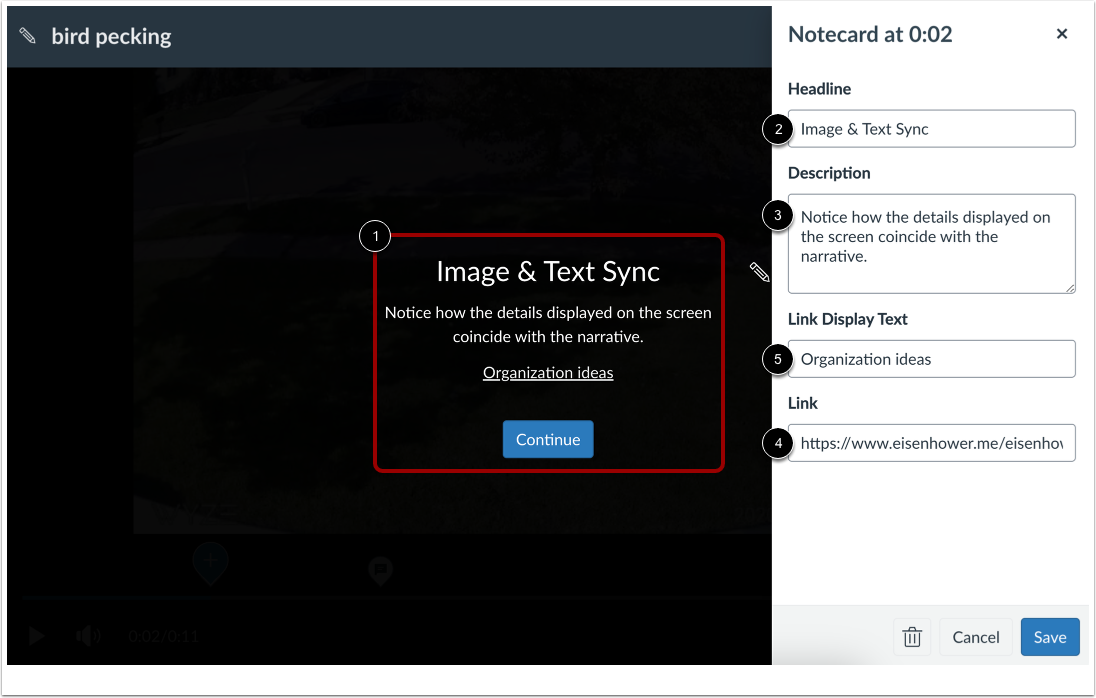The image size is (1096, 698).
Task: Click the pencil icon beside bird pecking title
Action: [27, 36]
